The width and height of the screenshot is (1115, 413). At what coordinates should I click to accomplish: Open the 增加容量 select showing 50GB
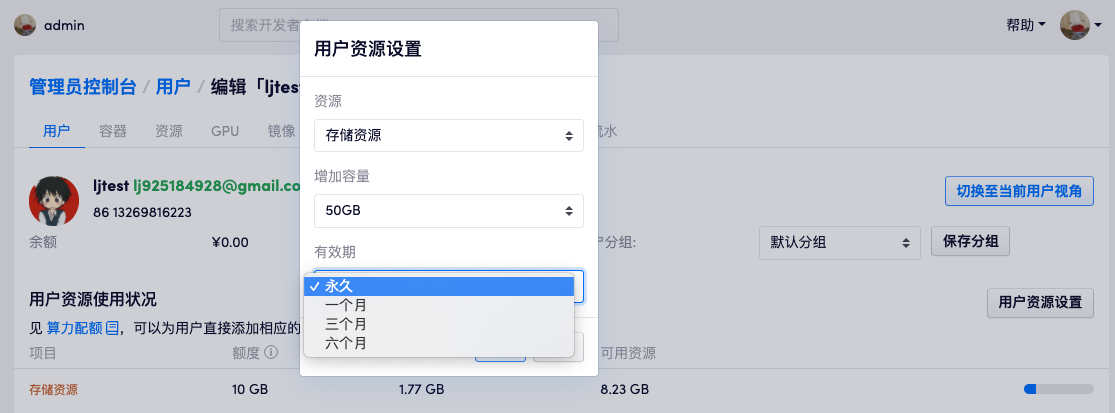pyautogui.click(x=448, y=210)
